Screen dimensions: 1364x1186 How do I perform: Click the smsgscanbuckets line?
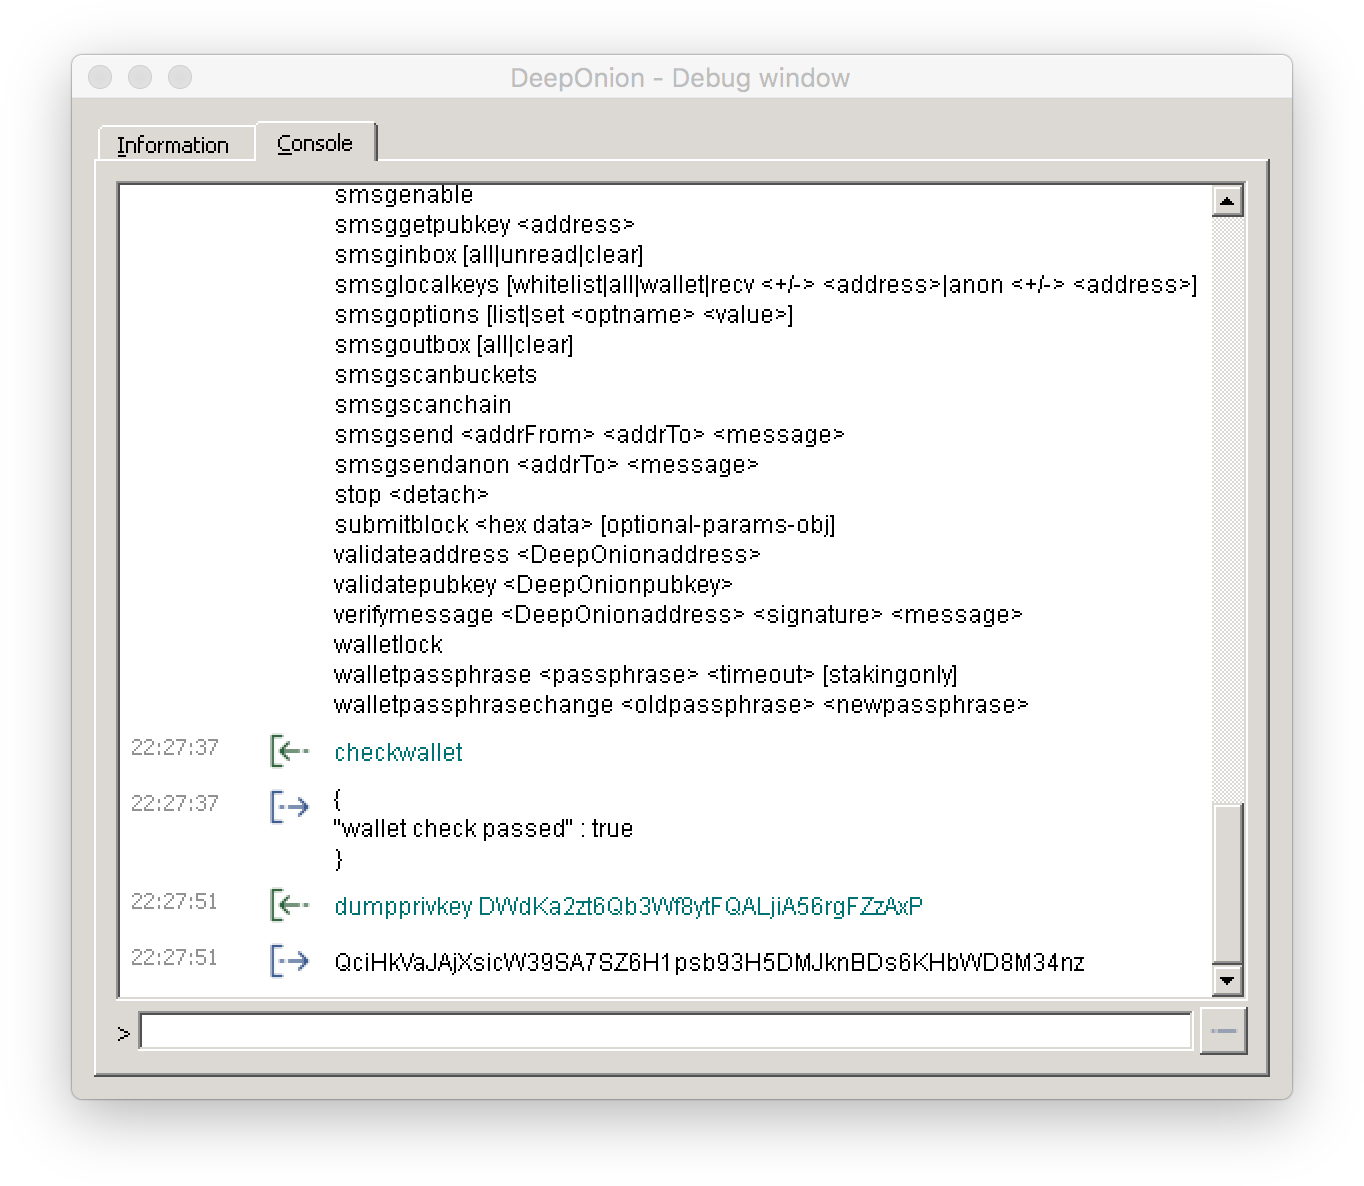[x=436, y=374]
